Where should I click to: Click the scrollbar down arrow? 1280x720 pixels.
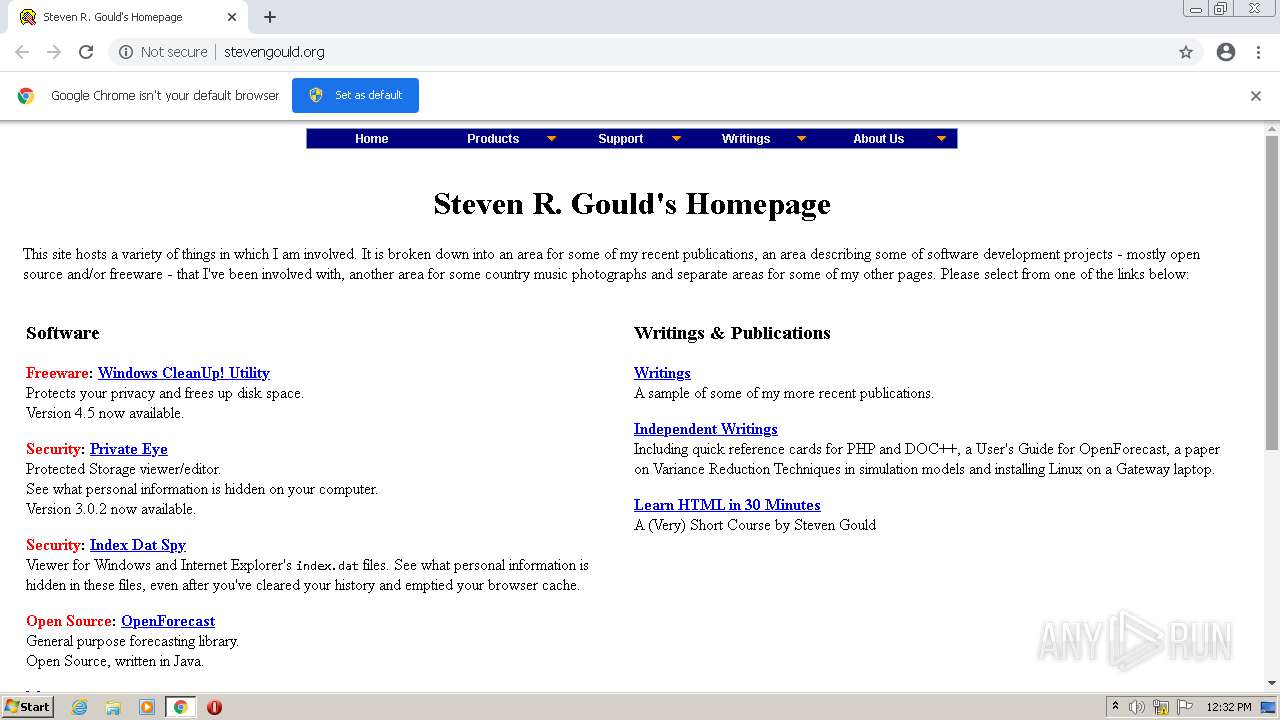tap(1272, 683)
